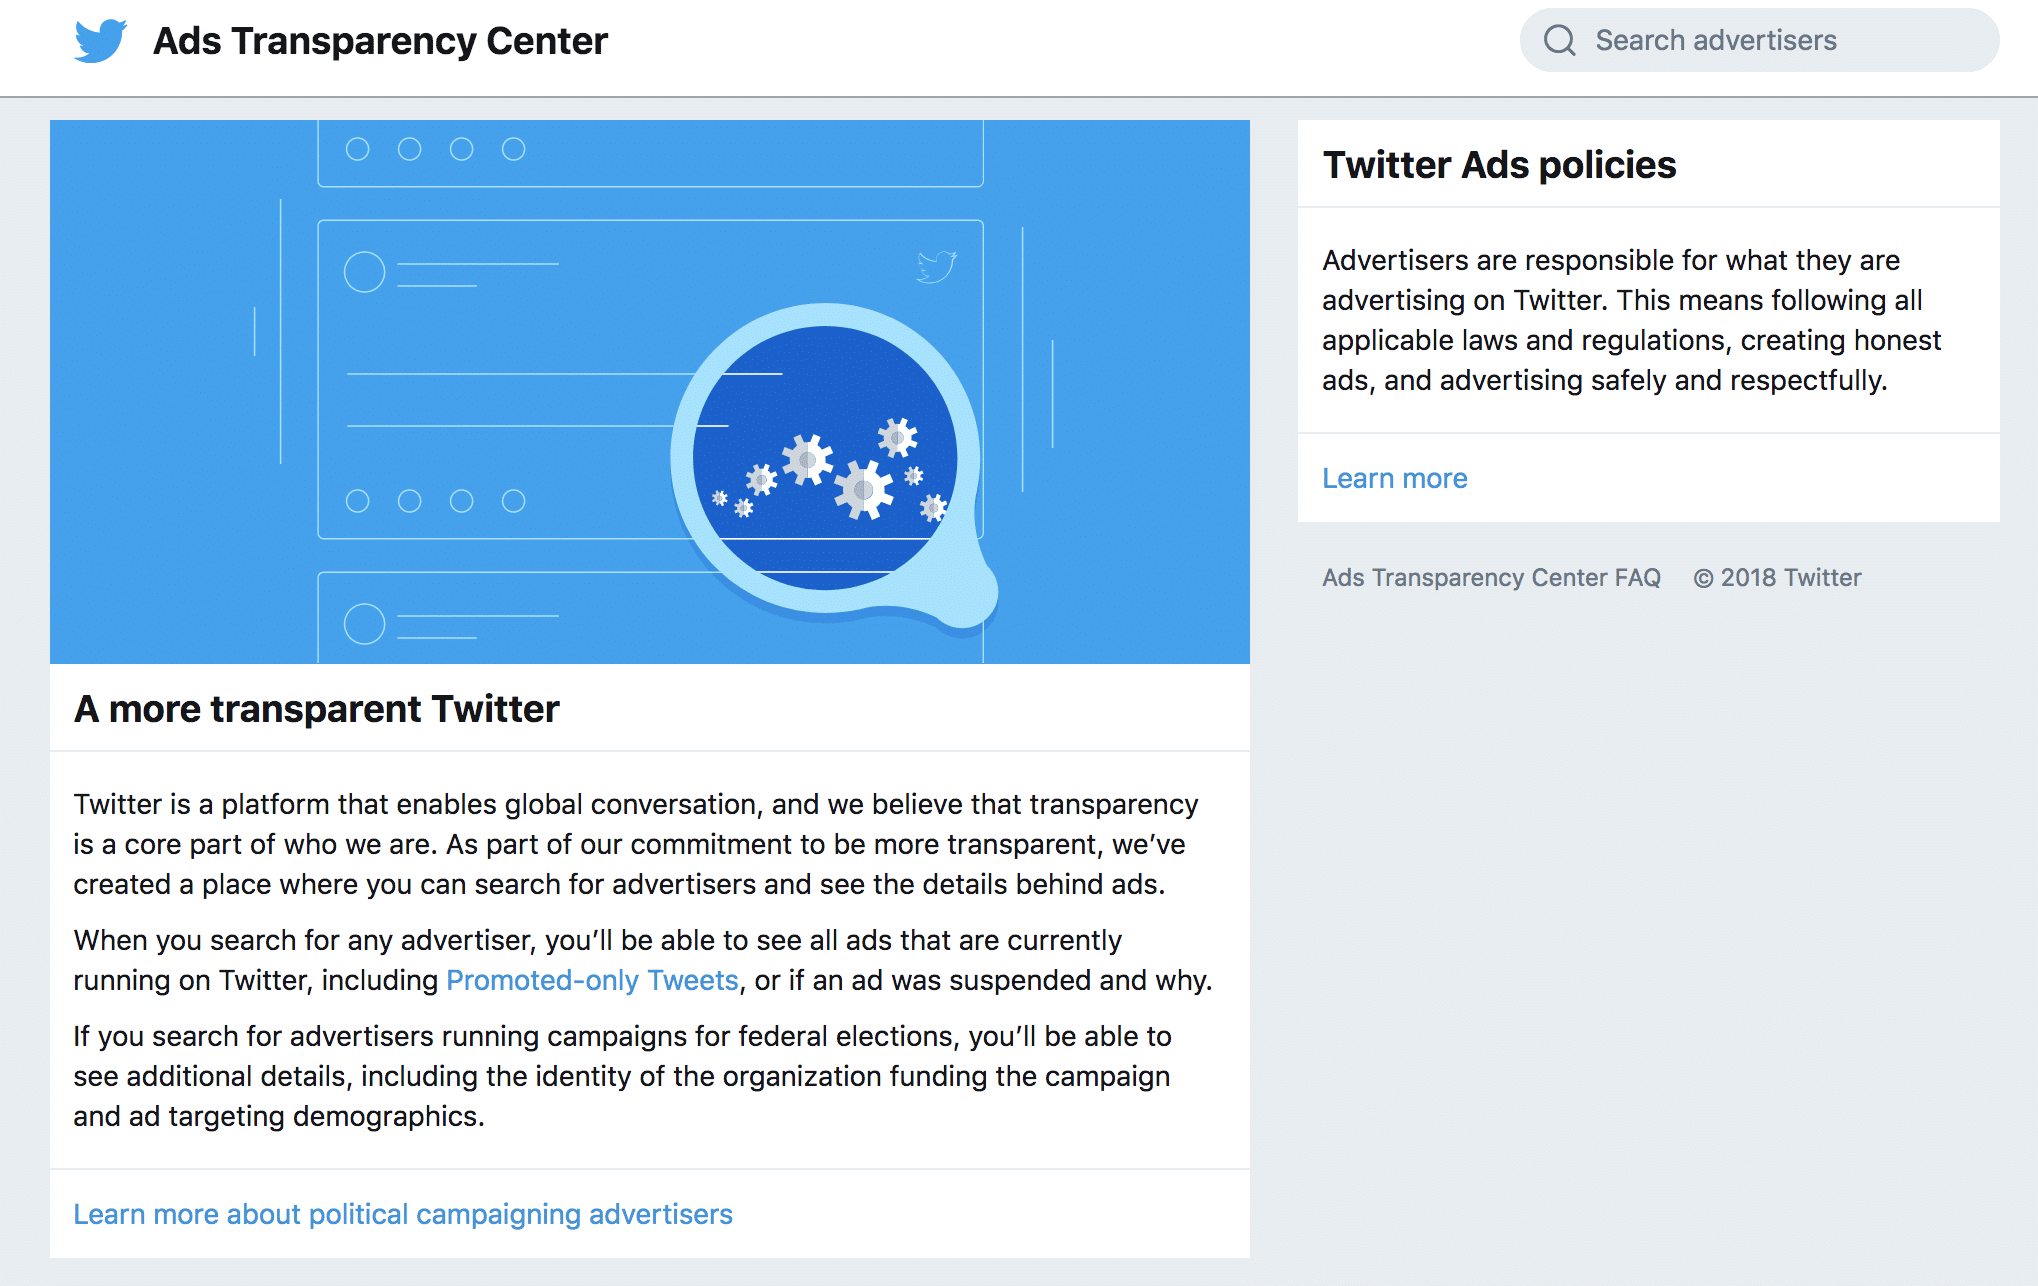
Task: Click the largest gear inside the magnifying glass
Action: pos(863,490)
